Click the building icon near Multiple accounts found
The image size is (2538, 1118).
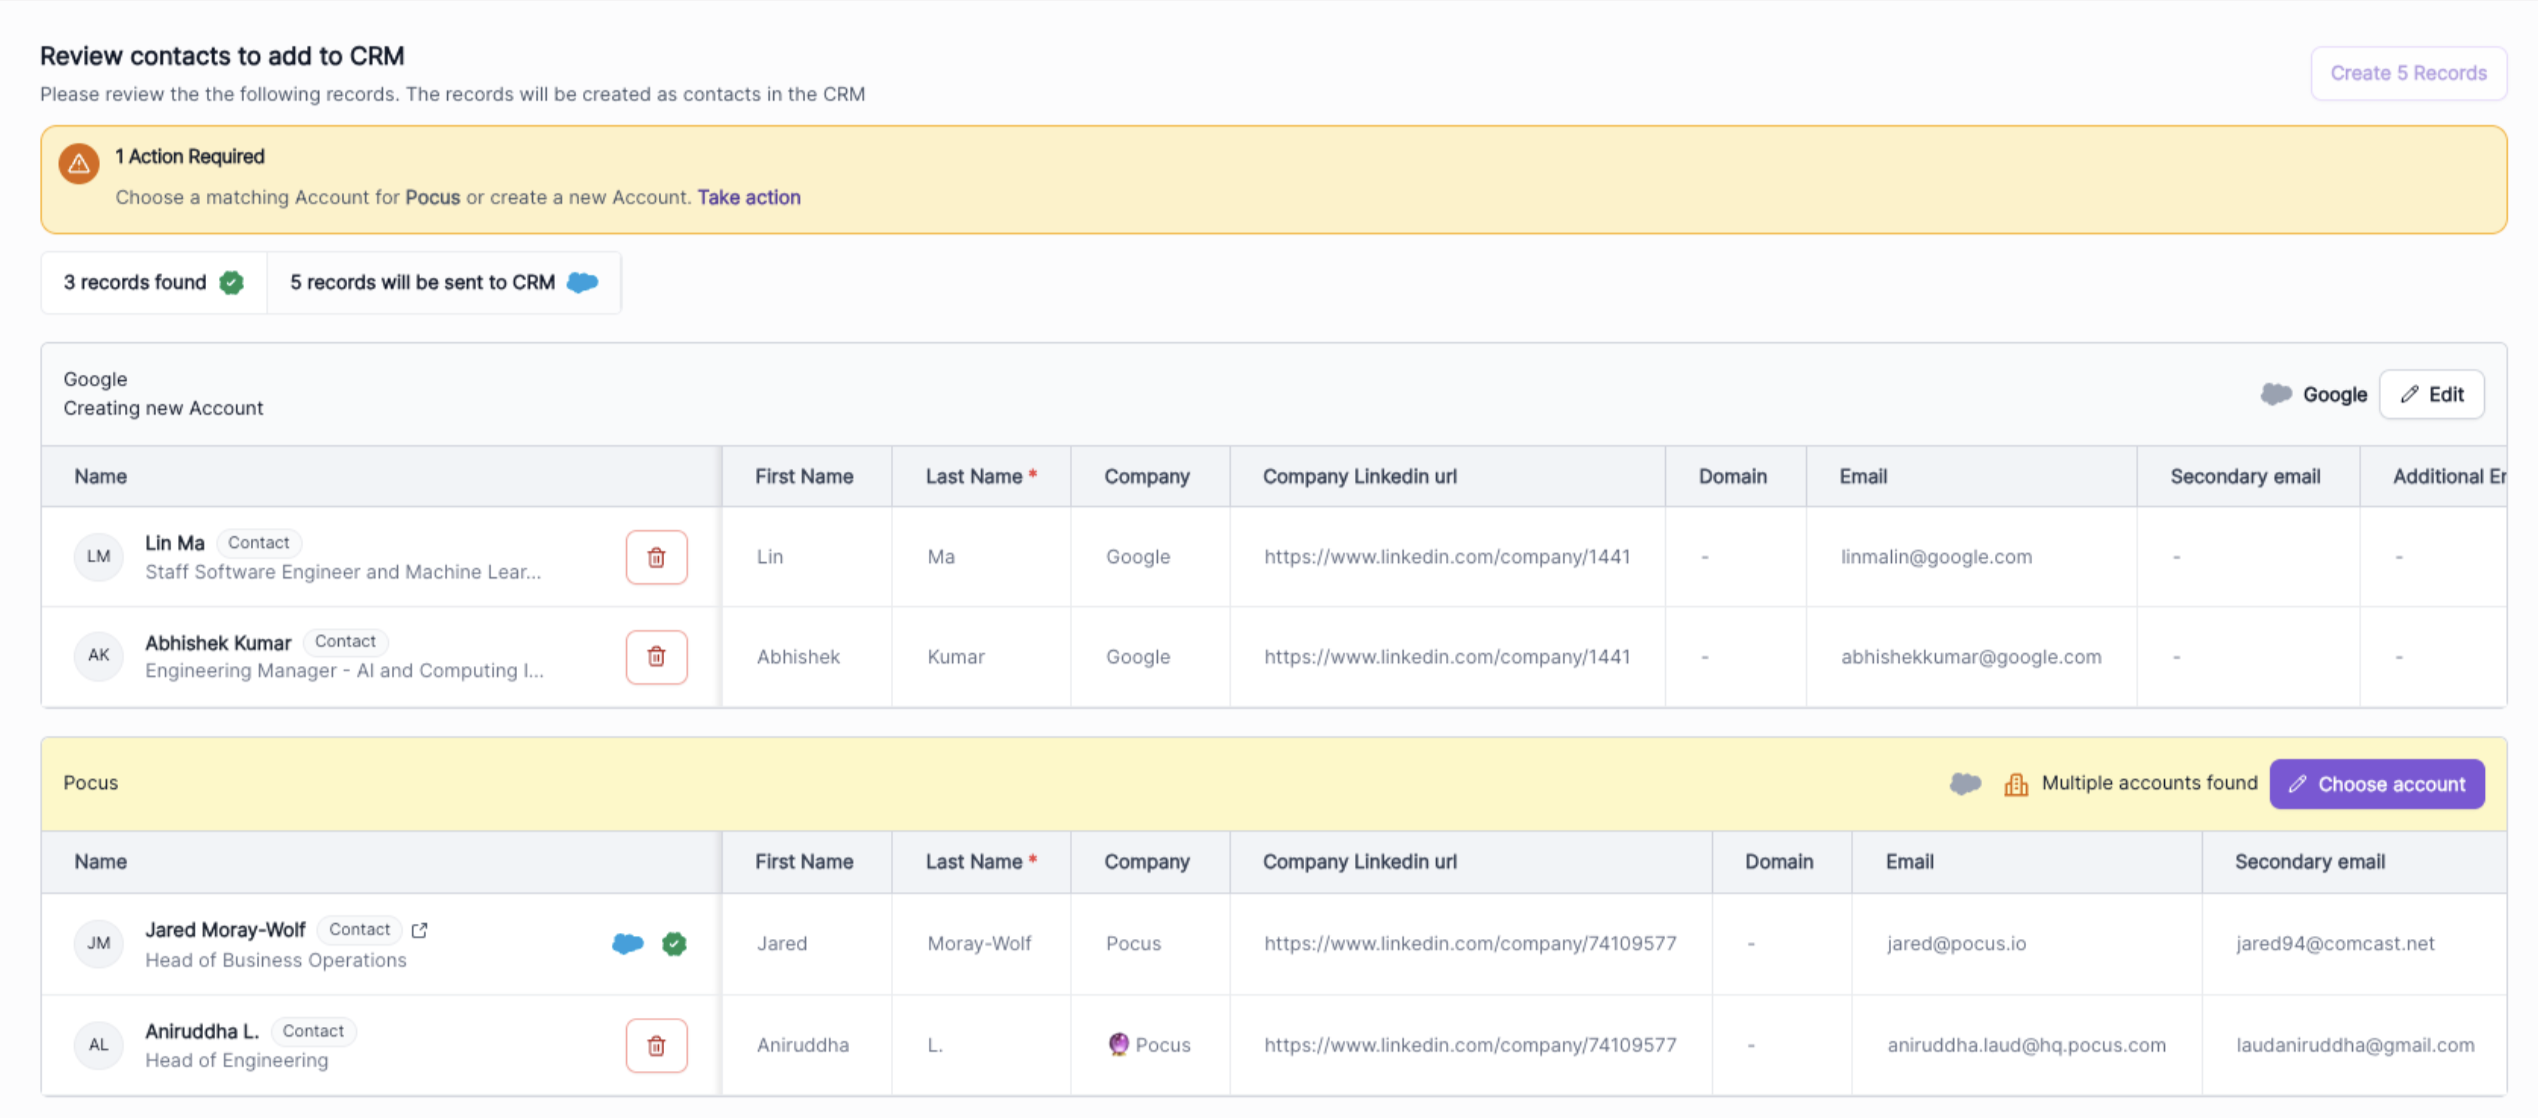pos(2016,784)
